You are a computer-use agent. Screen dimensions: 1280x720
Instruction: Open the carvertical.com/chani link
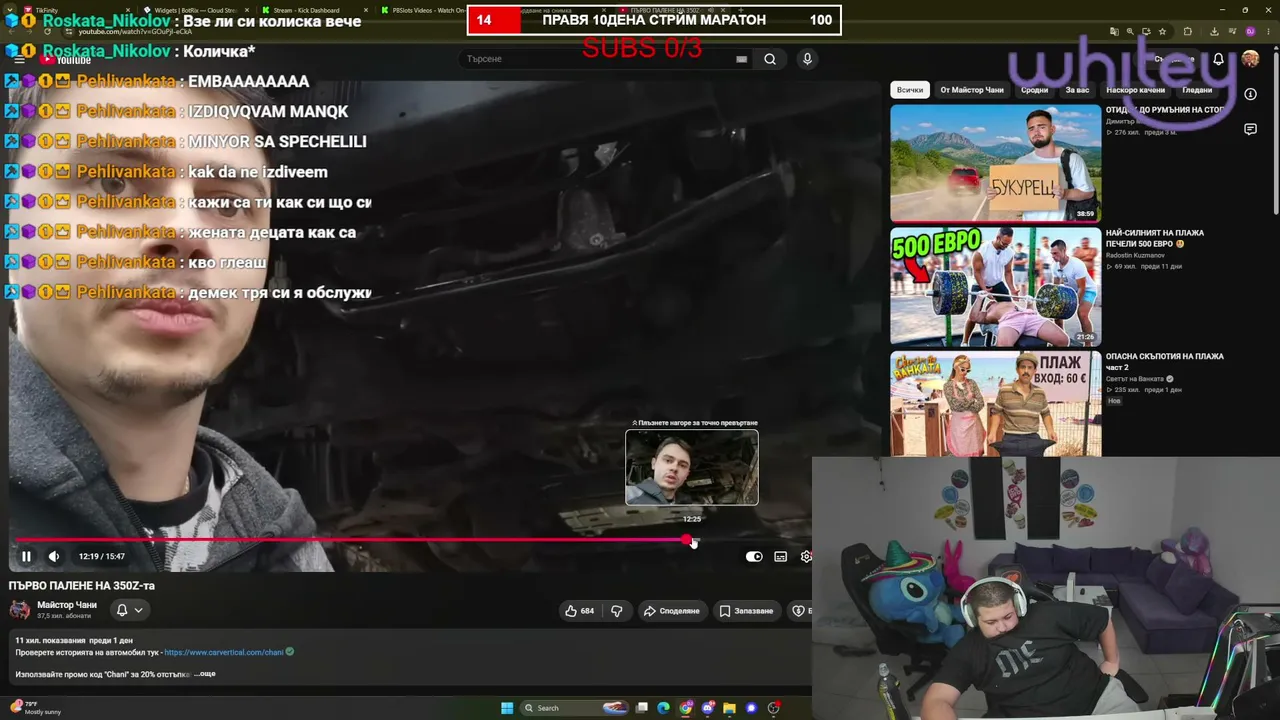tap(224, 652)
